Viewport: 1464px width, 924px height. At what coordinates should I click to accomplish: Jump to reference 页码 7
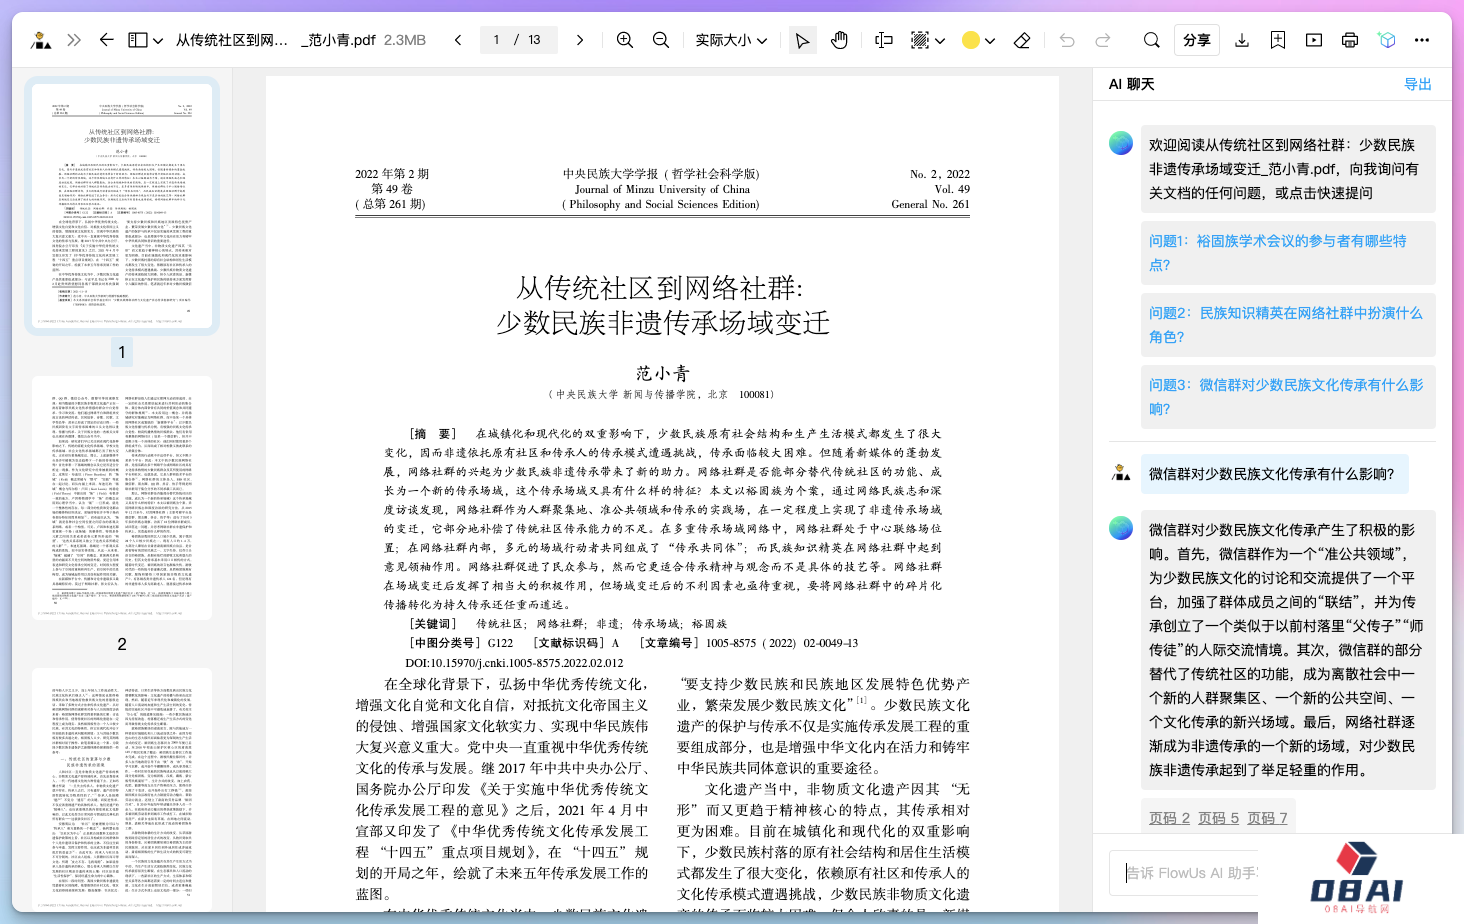[1267, 818]
